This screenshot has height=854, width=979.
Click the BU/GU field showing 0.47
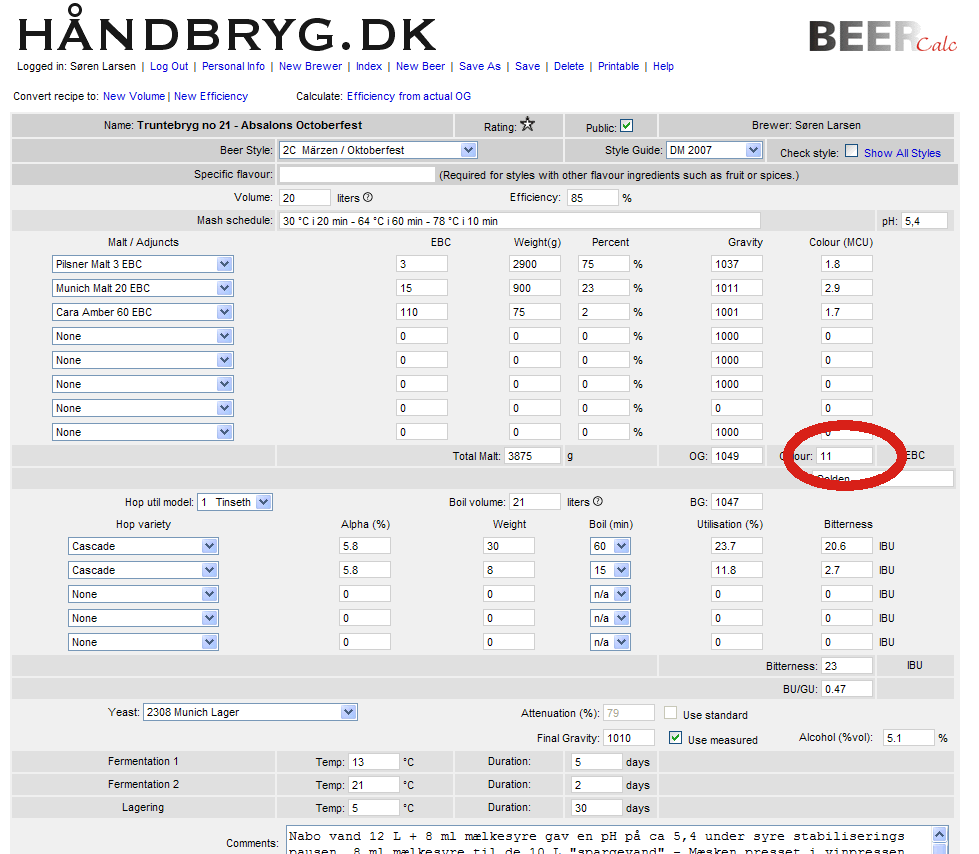[x=847, y=689]
